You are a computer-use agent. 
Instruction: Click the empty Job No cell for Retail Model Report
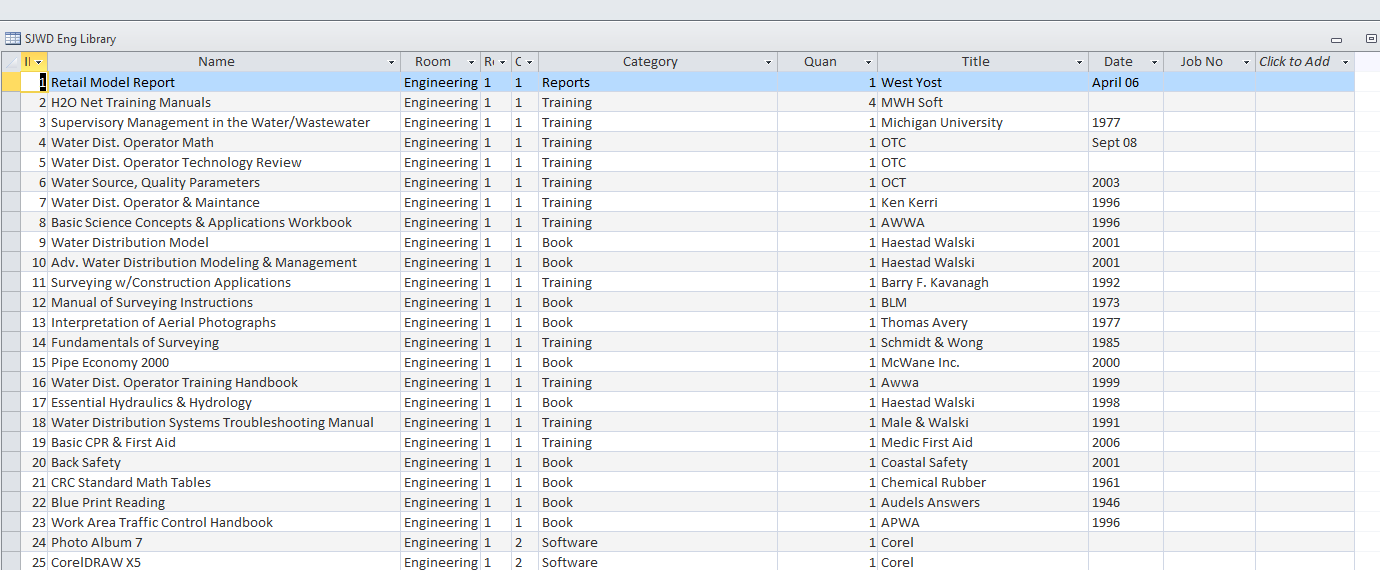(x=1209, y=82)
